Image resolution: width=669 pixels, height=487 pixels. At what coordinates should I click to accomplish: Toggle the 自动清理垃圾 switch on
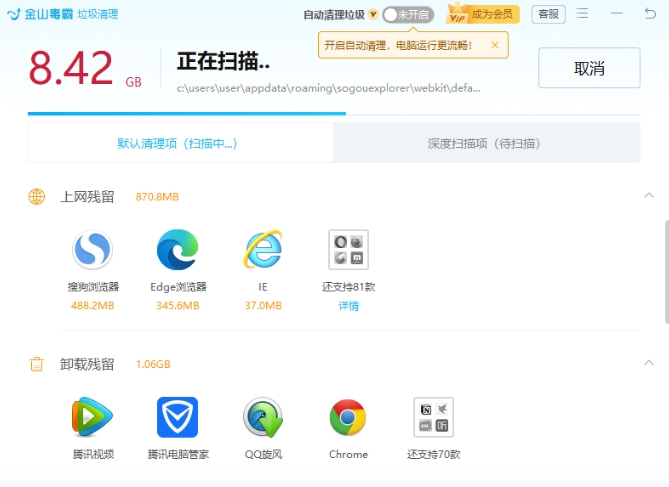(408, 15)
